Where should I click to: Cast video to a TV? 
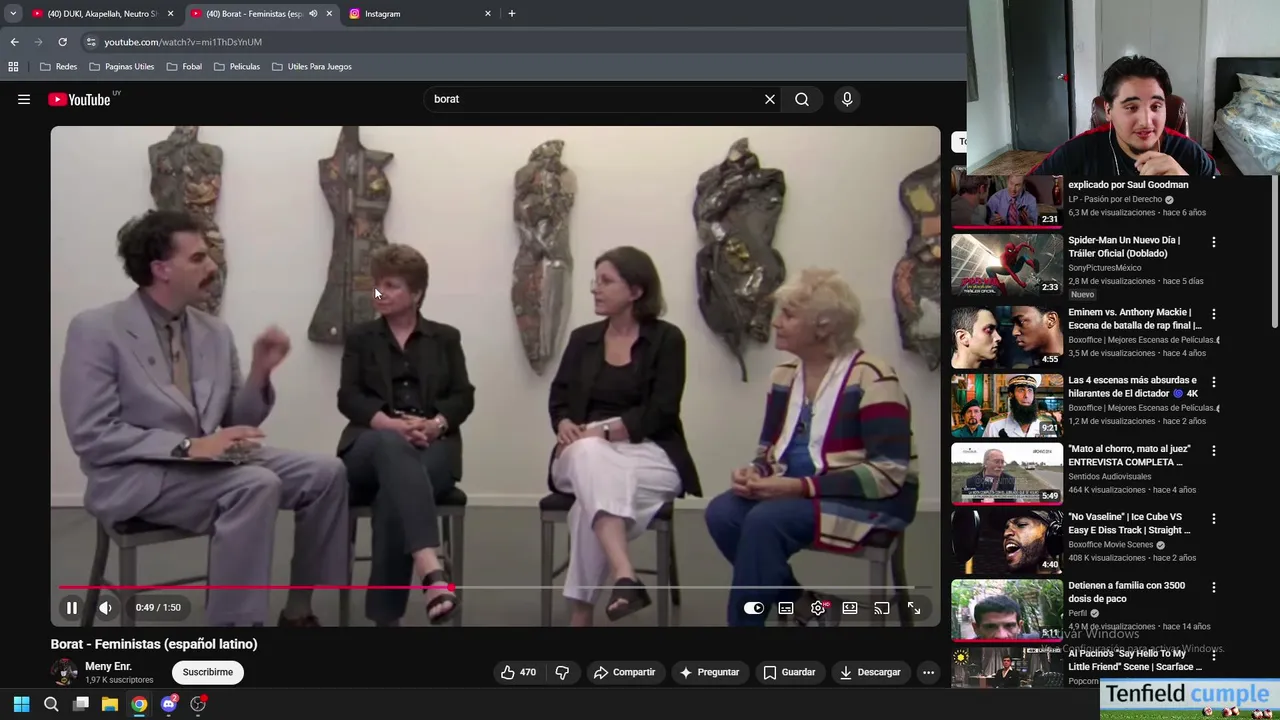pyautogui.click(x=882, y=608)
